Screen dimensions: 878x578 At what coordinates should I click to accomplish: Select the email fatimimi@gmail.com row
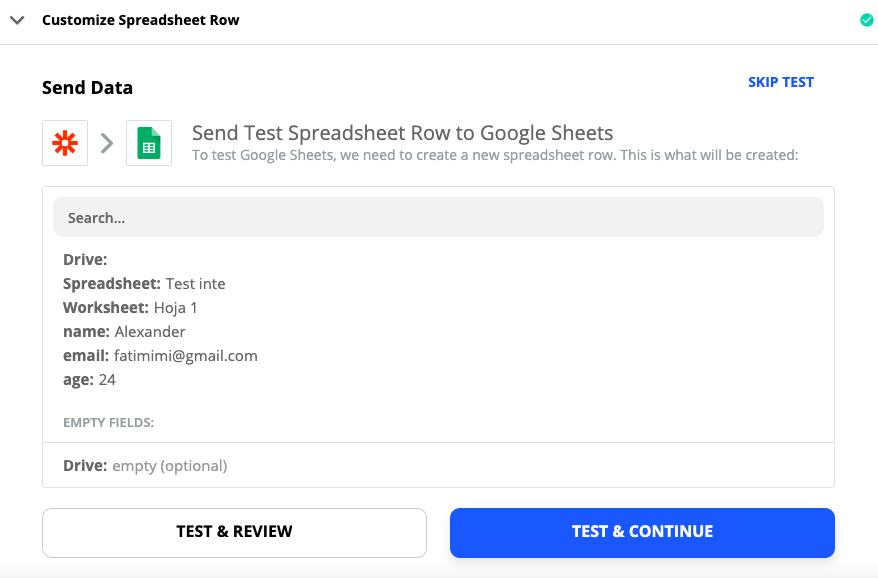[x=160, y=356]
